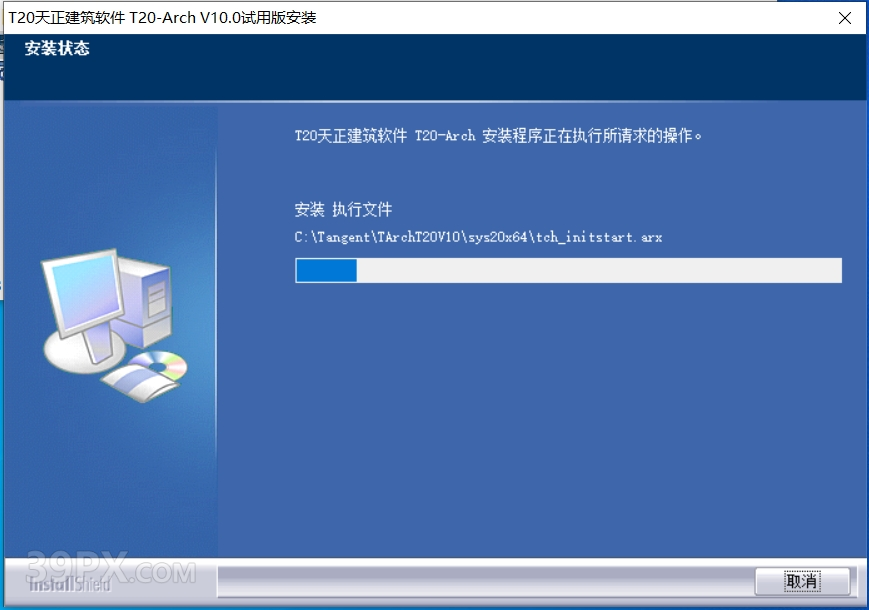
Task: Click the 安装 执行文件 status label
Action: point(343,209)
